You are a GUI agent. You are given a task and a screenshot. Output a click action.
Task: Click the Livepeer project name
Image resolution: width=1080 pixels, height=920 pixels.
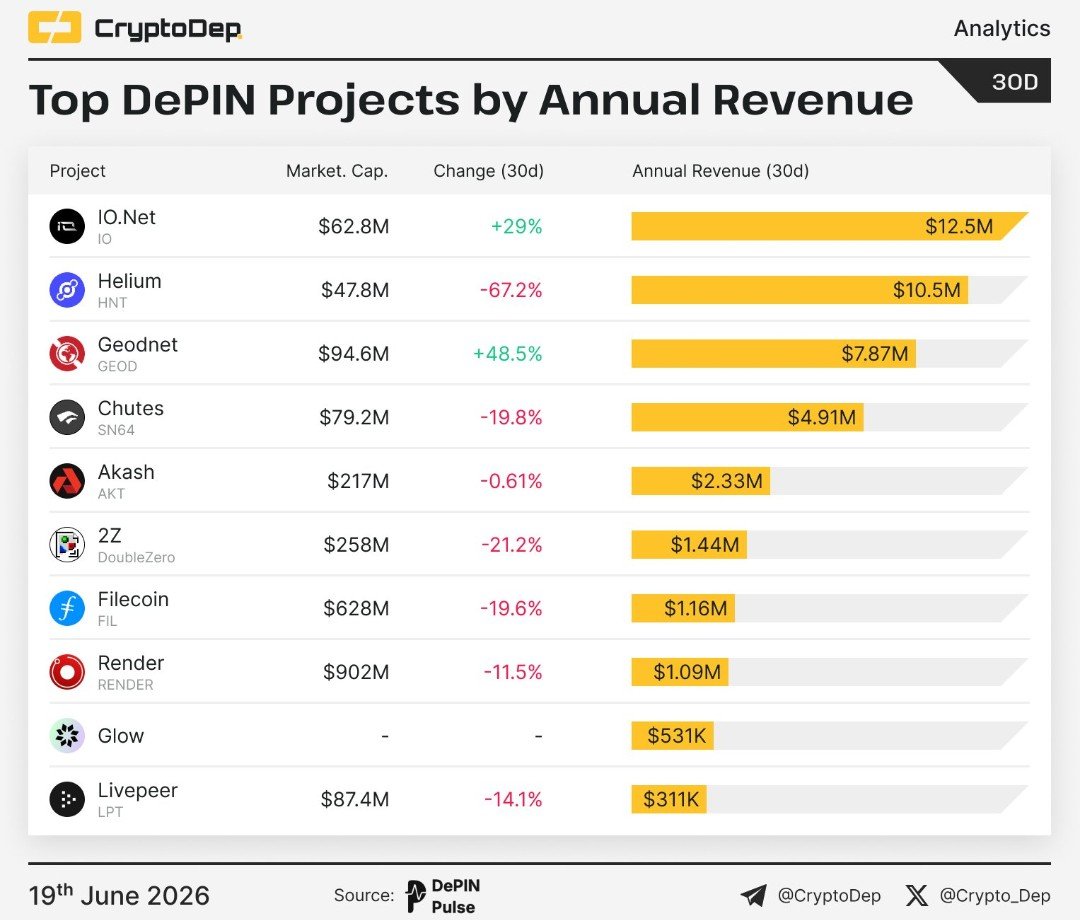138,791
